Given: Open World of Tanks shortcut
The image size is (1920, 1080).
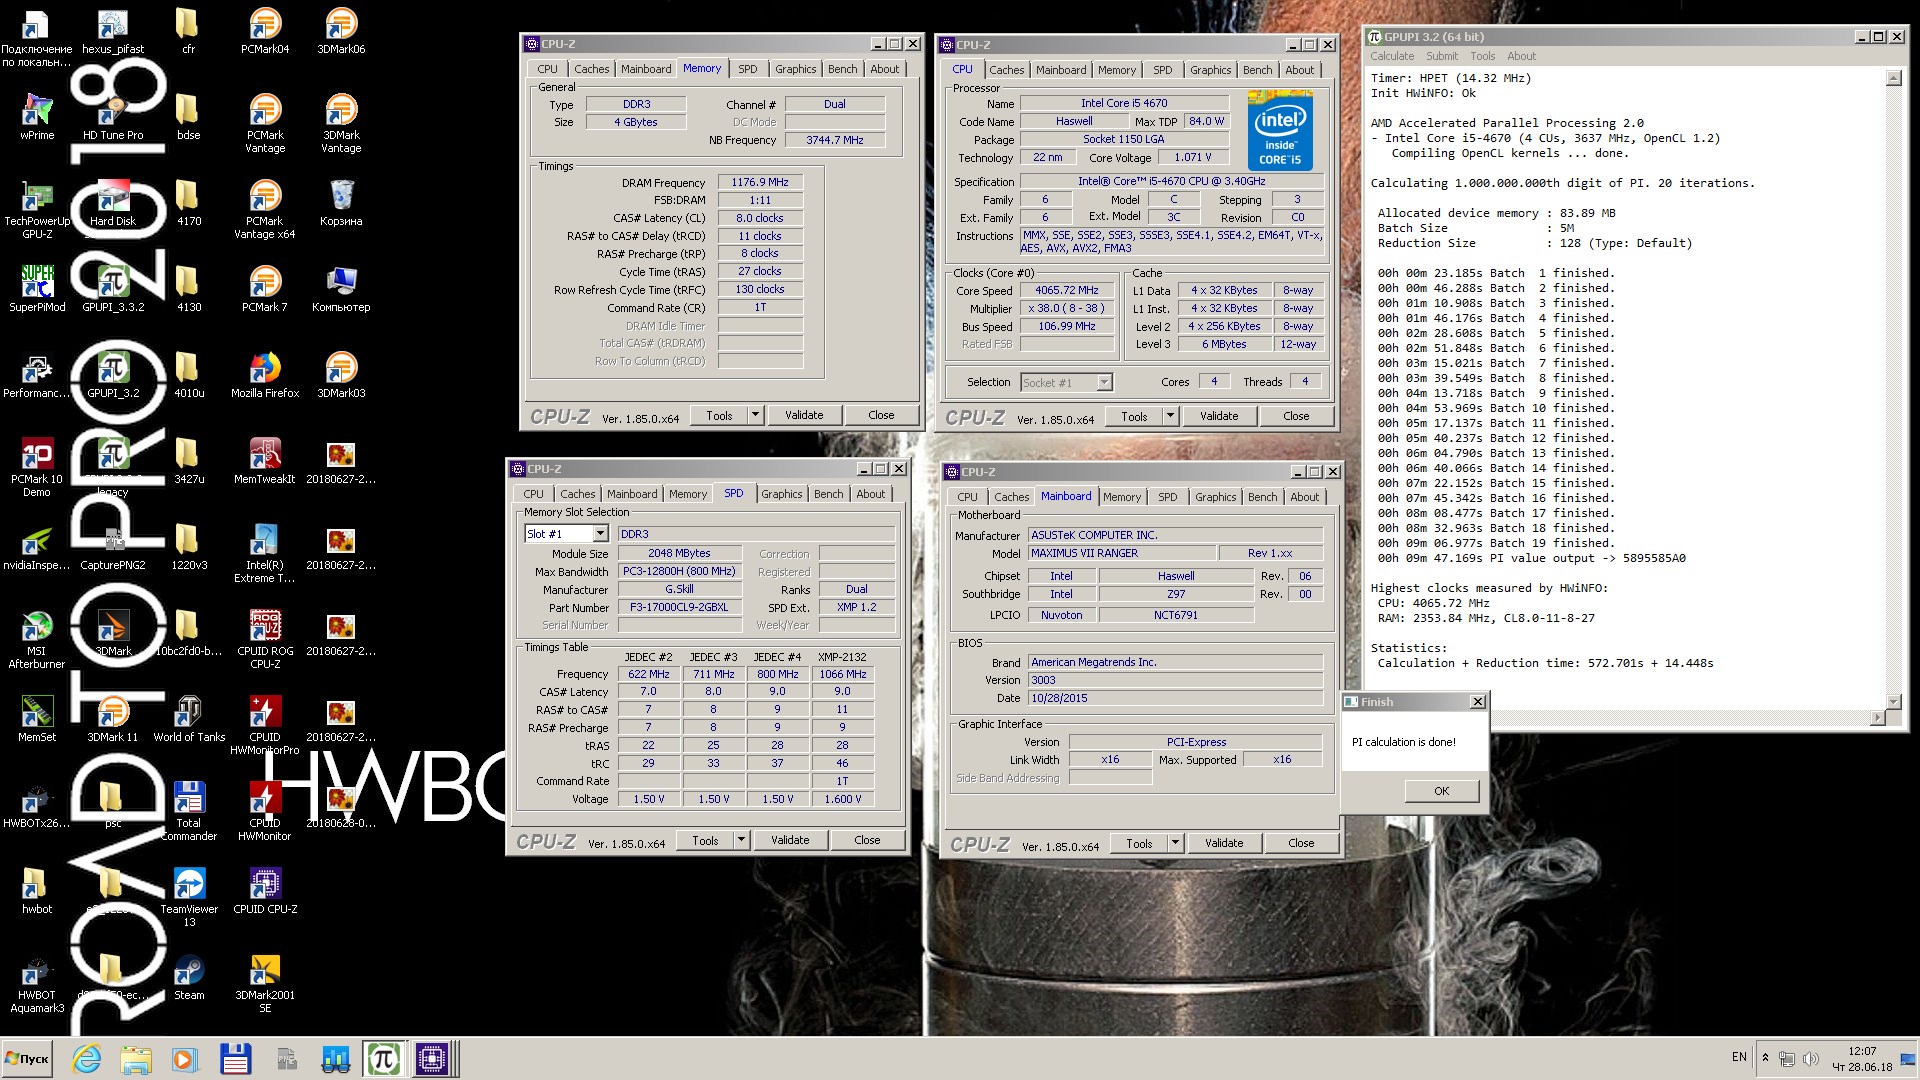Looking at the screenshot, I should (189, 719).
